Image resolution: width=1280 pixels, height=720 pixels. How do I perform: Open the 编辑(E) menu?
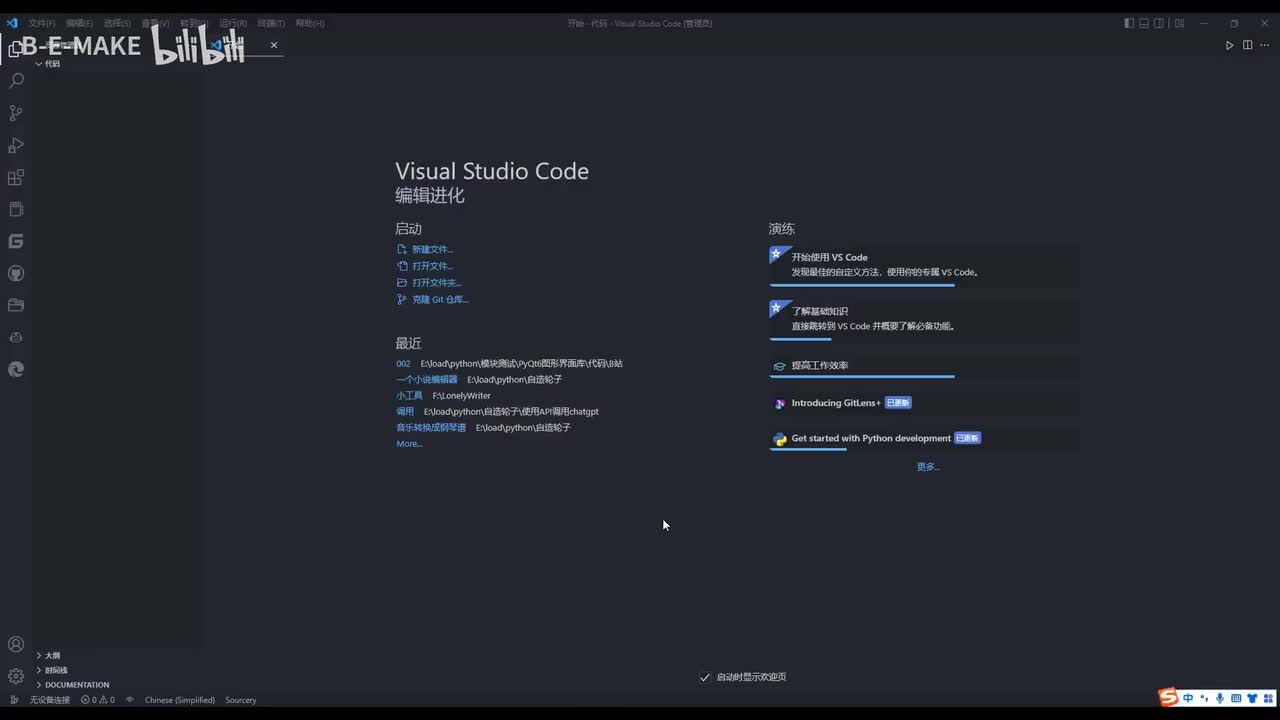click(79, 23)
